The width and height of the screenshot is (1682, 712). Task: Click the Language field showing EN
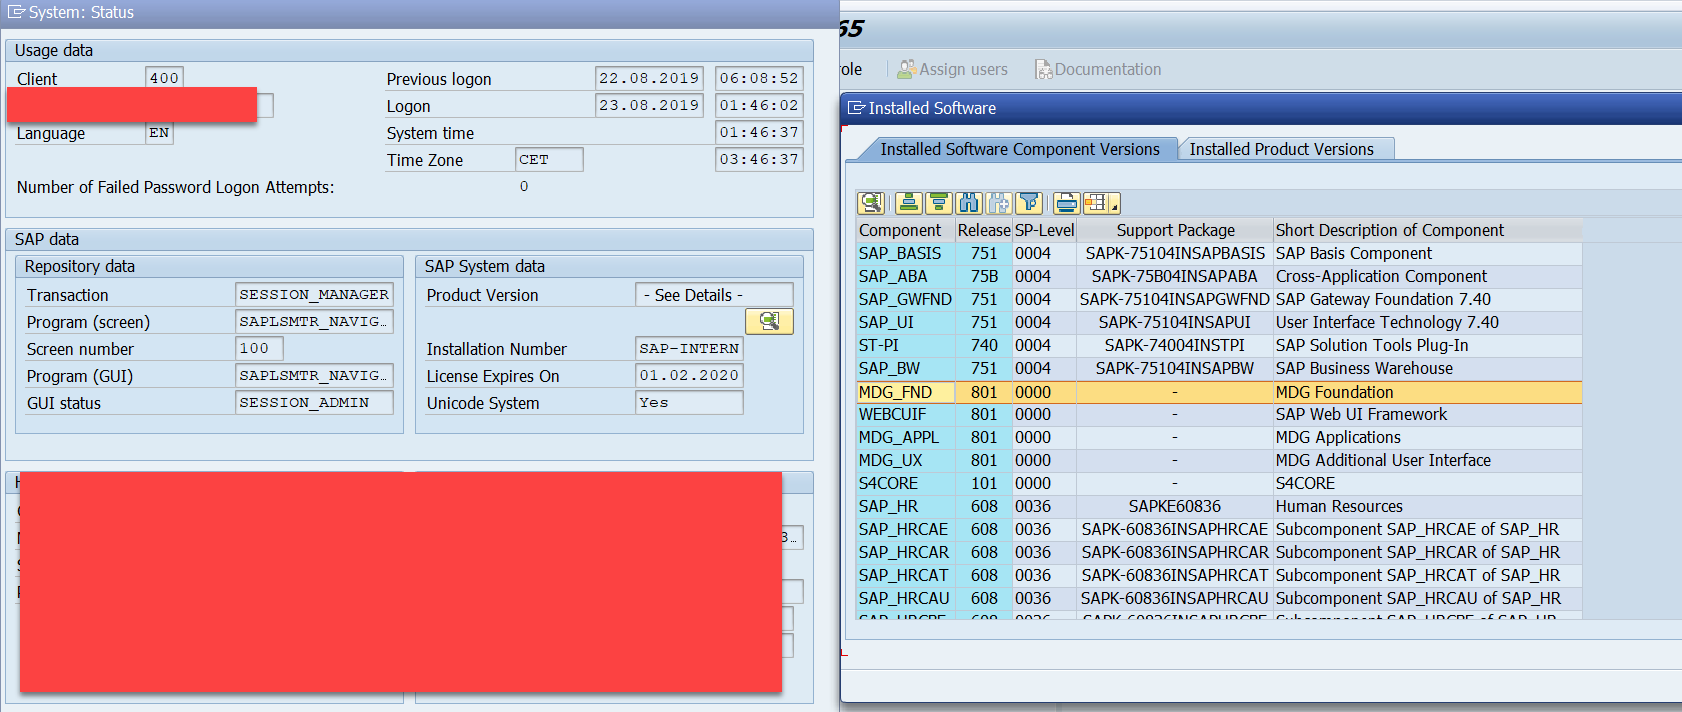159,133
